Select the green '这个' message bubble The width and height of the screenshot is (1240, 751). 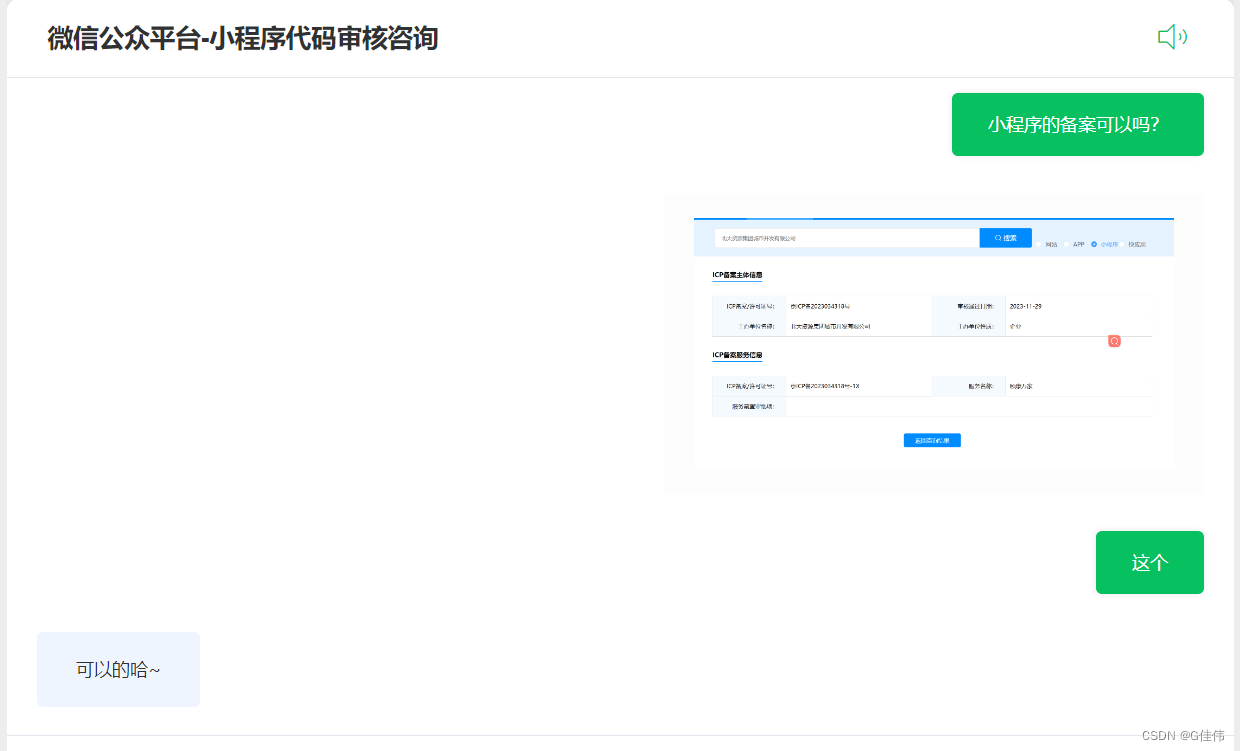(x=1150, y=563)
